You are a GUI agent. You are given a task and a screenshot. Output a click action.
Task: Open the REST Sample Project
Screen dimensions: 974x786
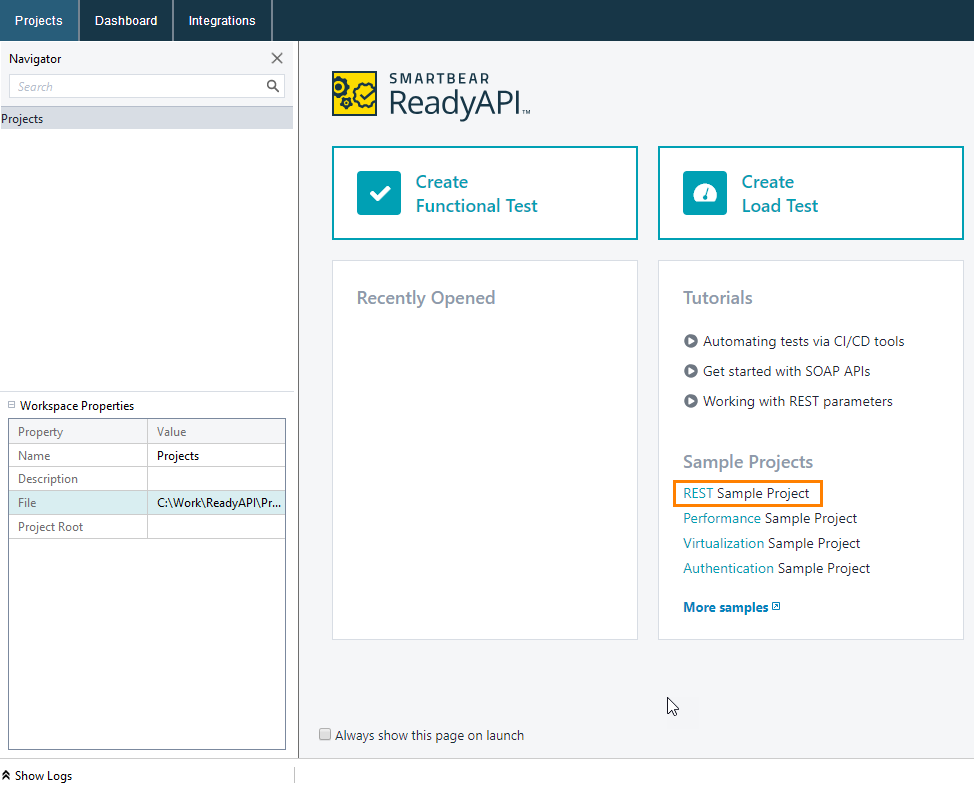point(747,493)
